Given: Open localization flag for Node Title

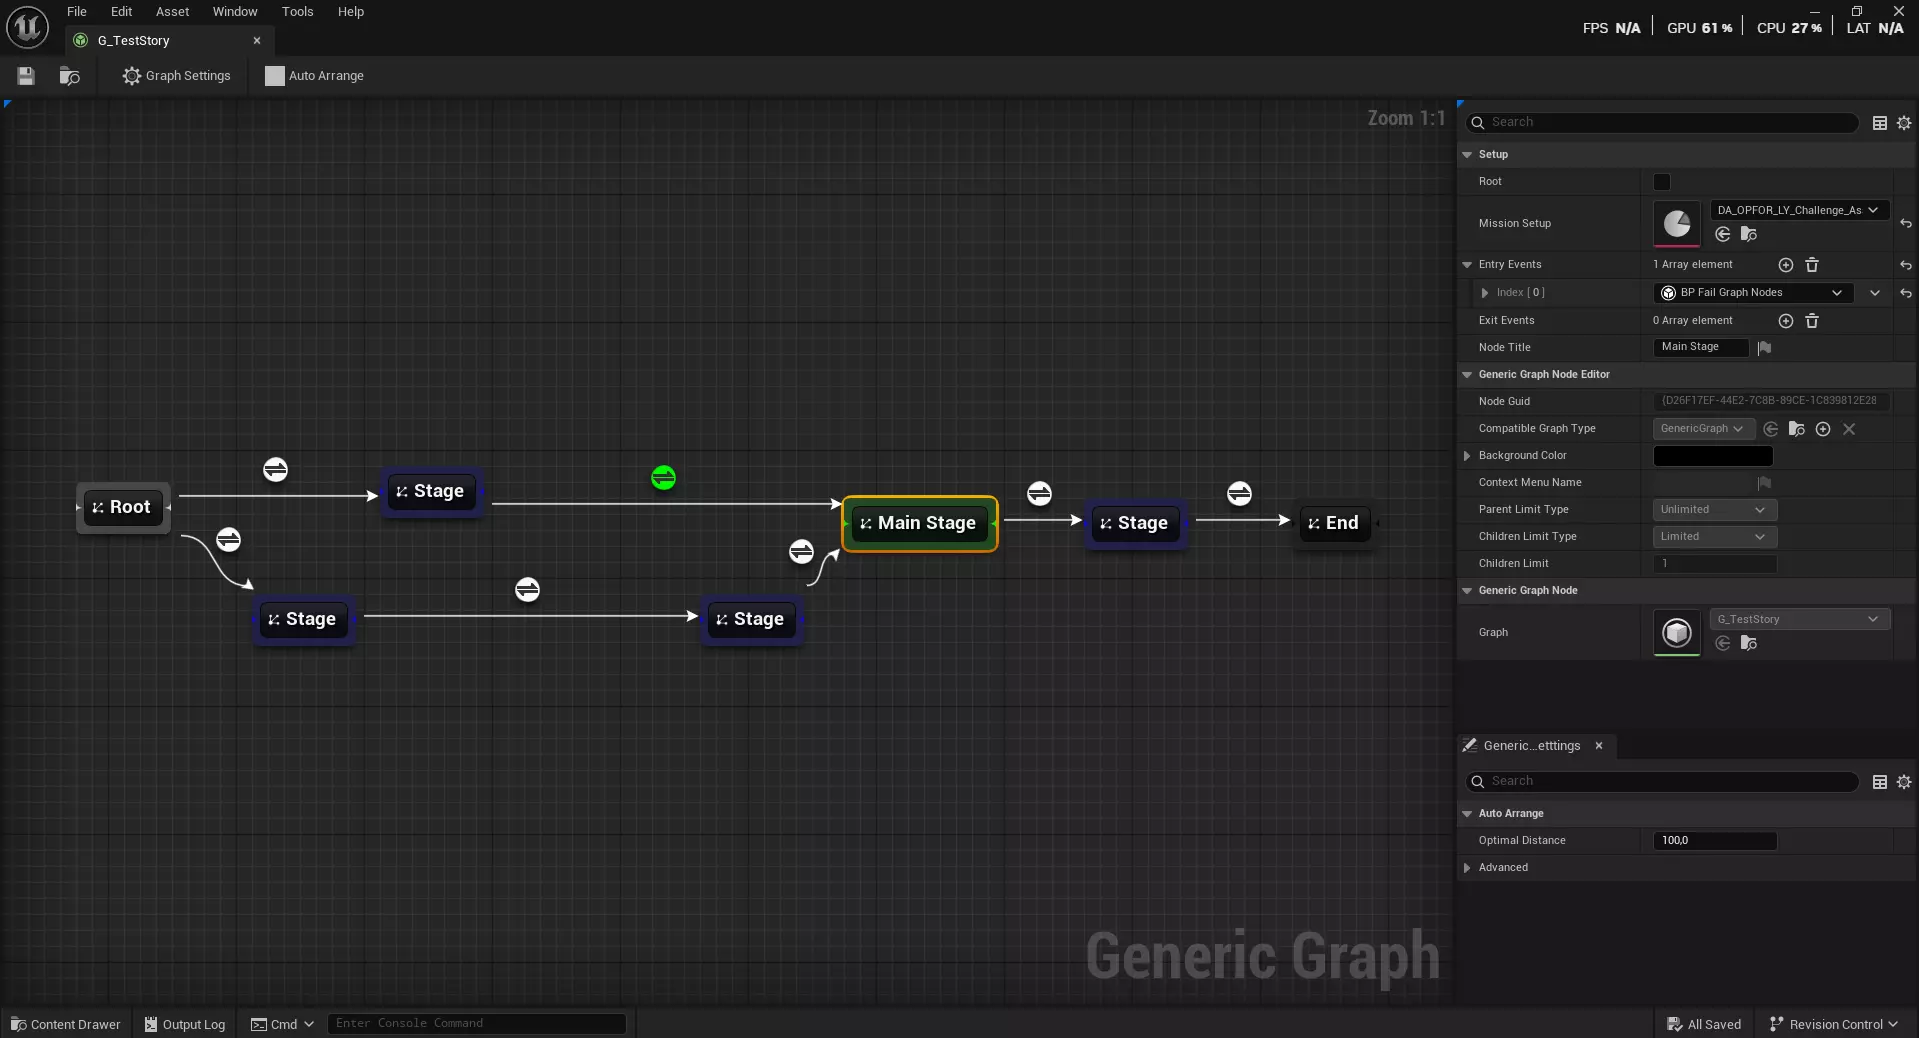Looking at the screenshot, I should click(x=1765, y=348).
